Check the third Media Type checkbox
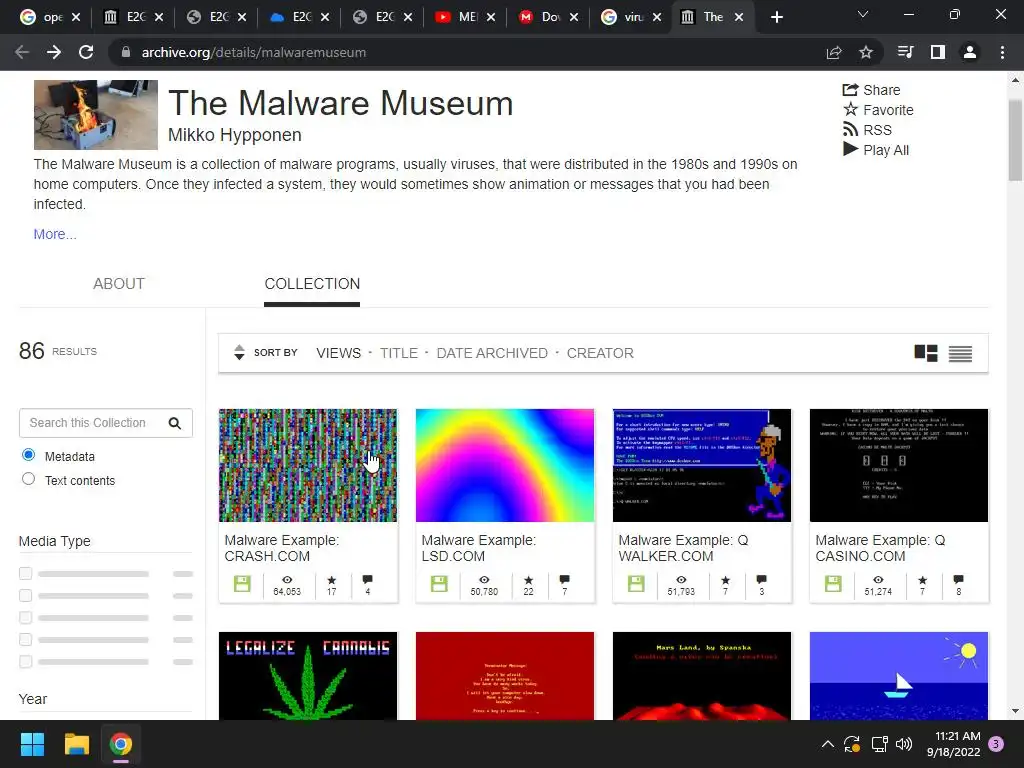The height and width of the screenshot is (768, 1024). pos(25,617)
